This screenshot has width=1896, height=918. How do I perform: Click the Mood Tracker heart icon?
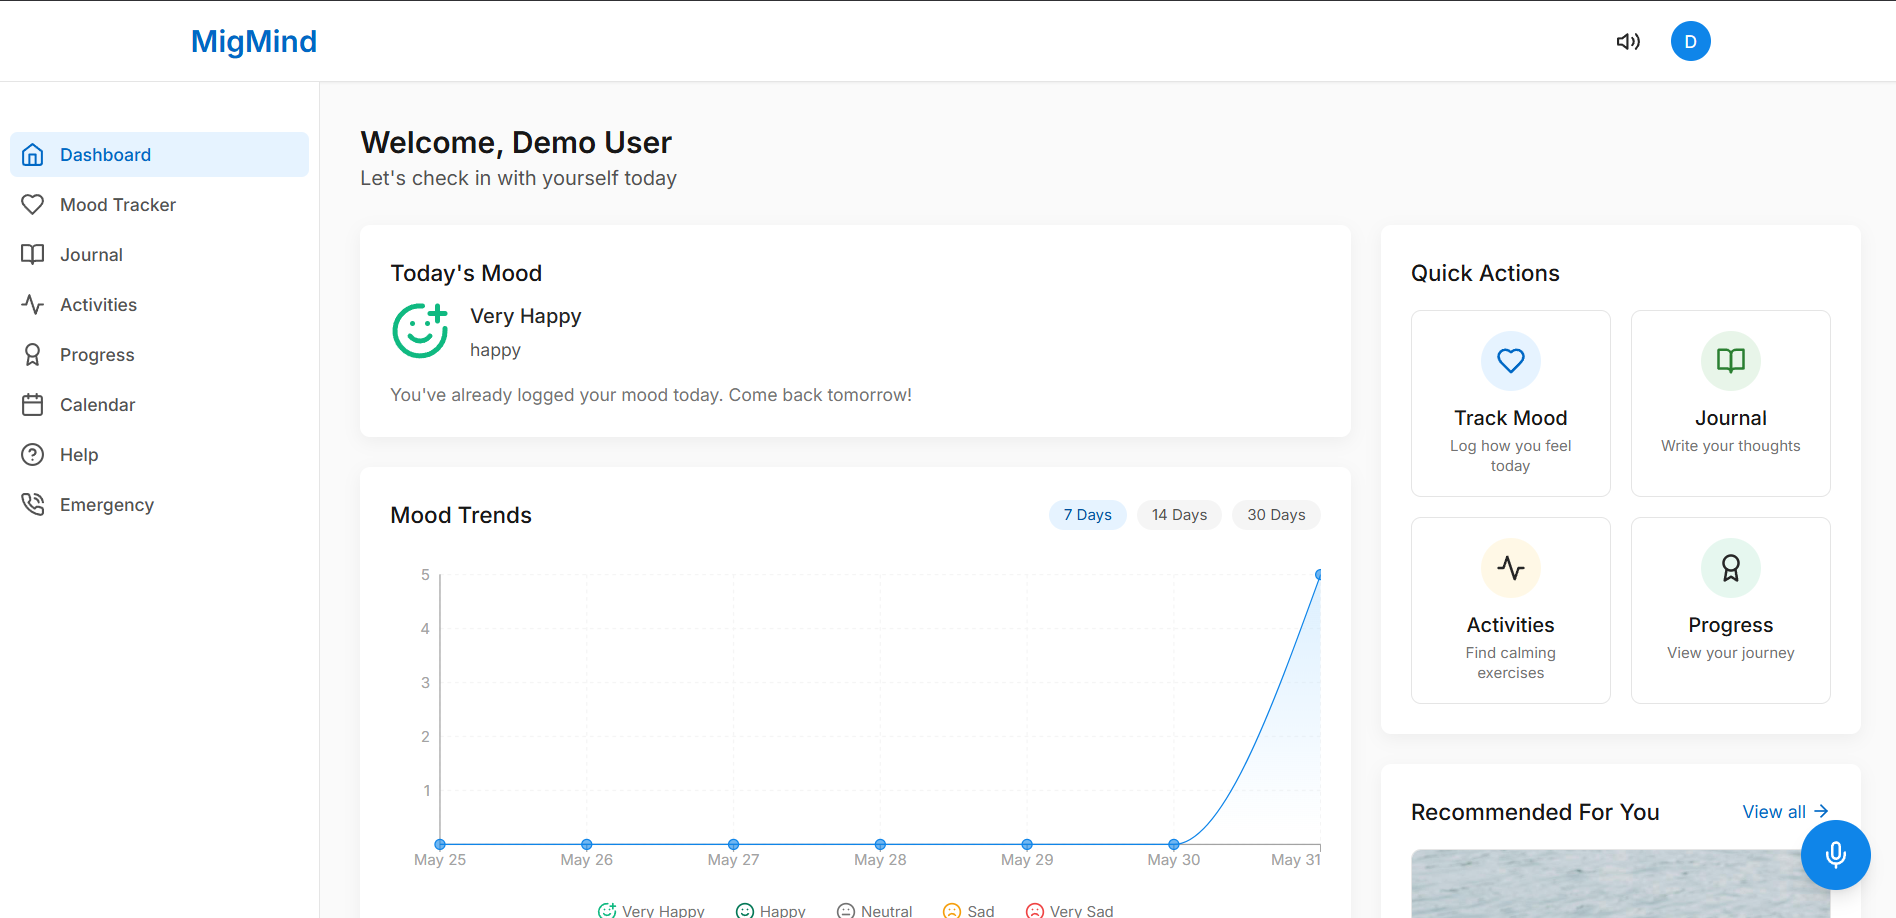point(33,205)
